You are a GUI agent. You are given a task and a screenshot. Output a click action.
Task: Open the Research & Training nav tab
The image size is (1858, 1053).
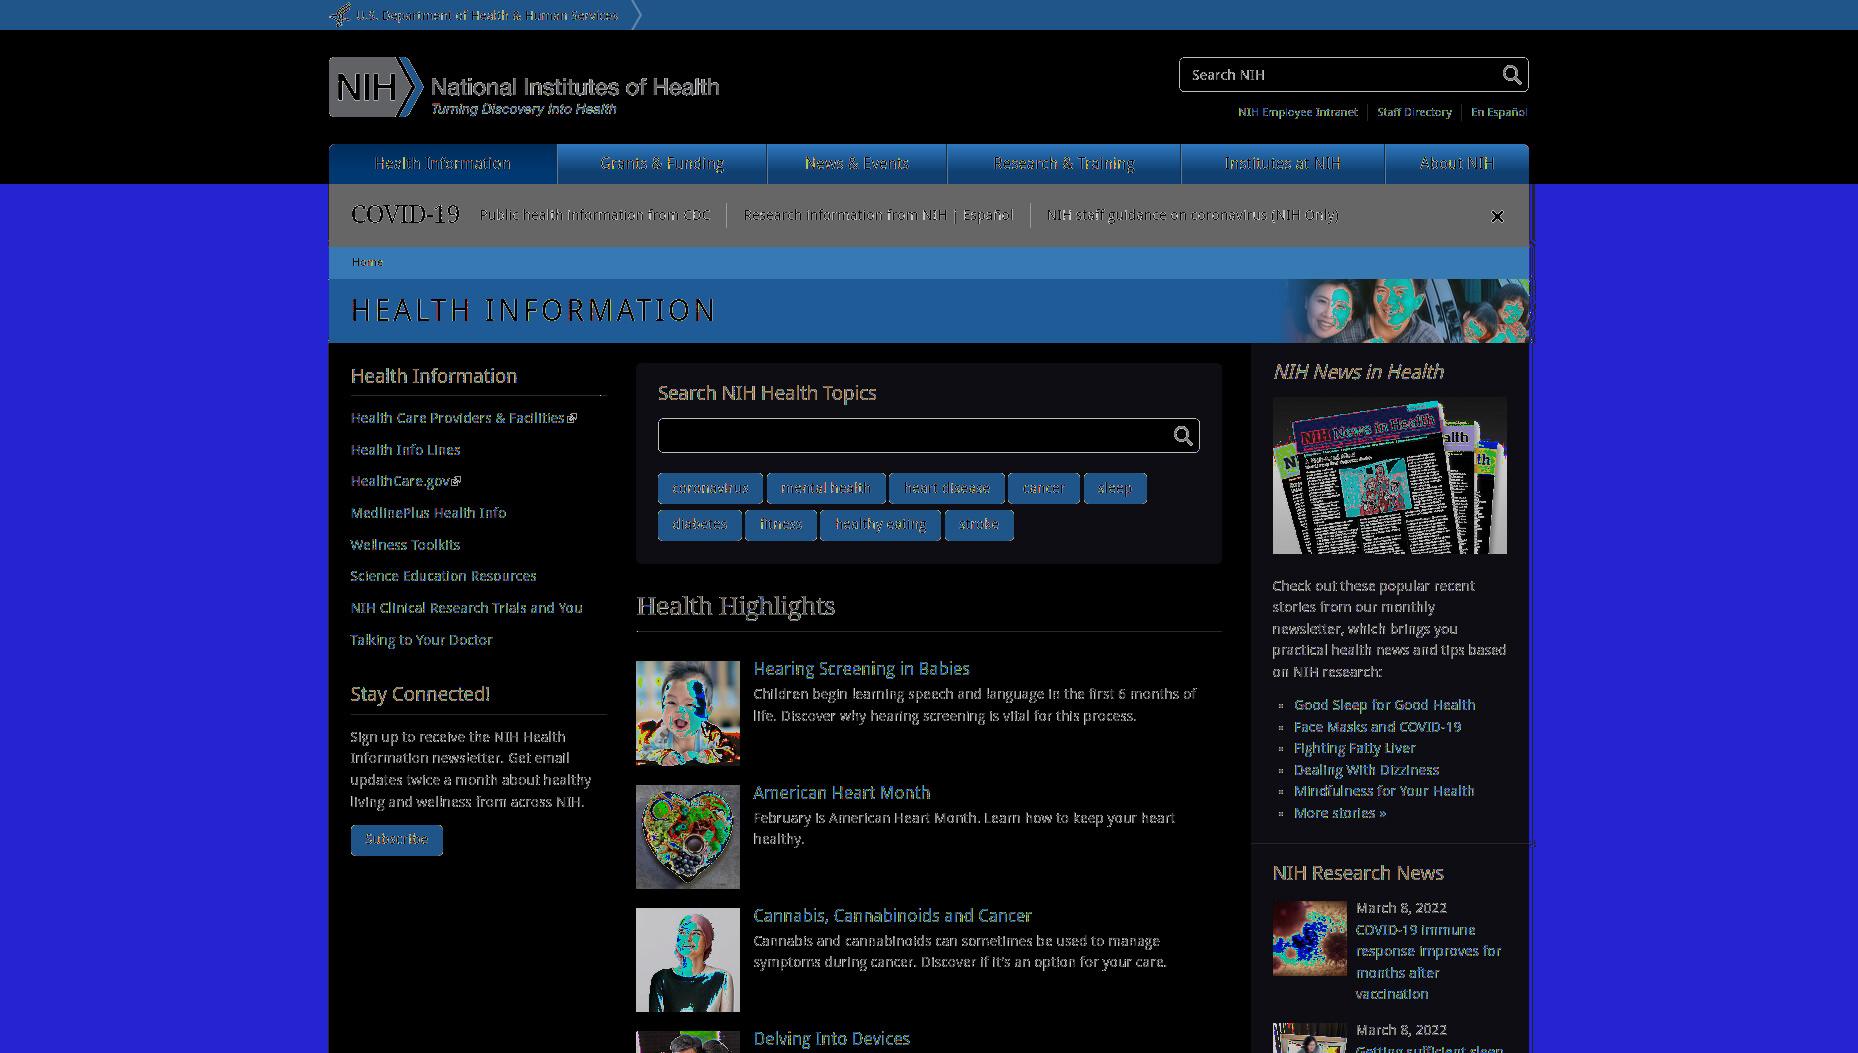click(x=1064, y=164)
